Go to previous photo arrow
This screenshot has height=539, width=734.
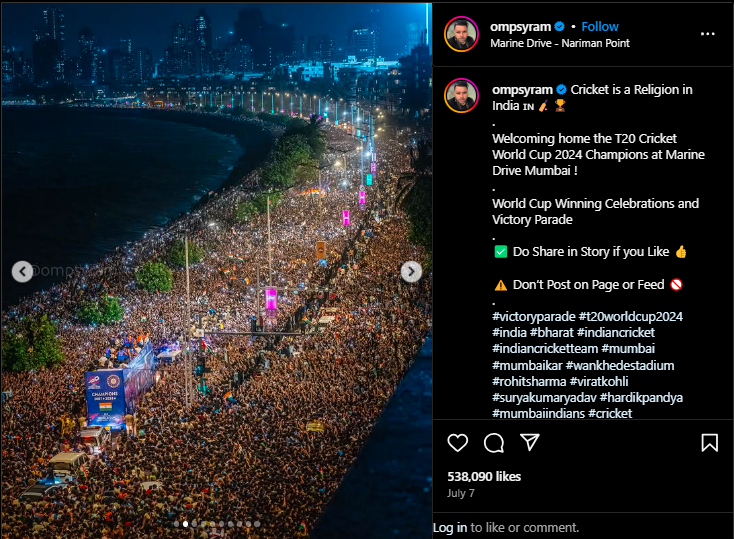[x=22, y=272]
